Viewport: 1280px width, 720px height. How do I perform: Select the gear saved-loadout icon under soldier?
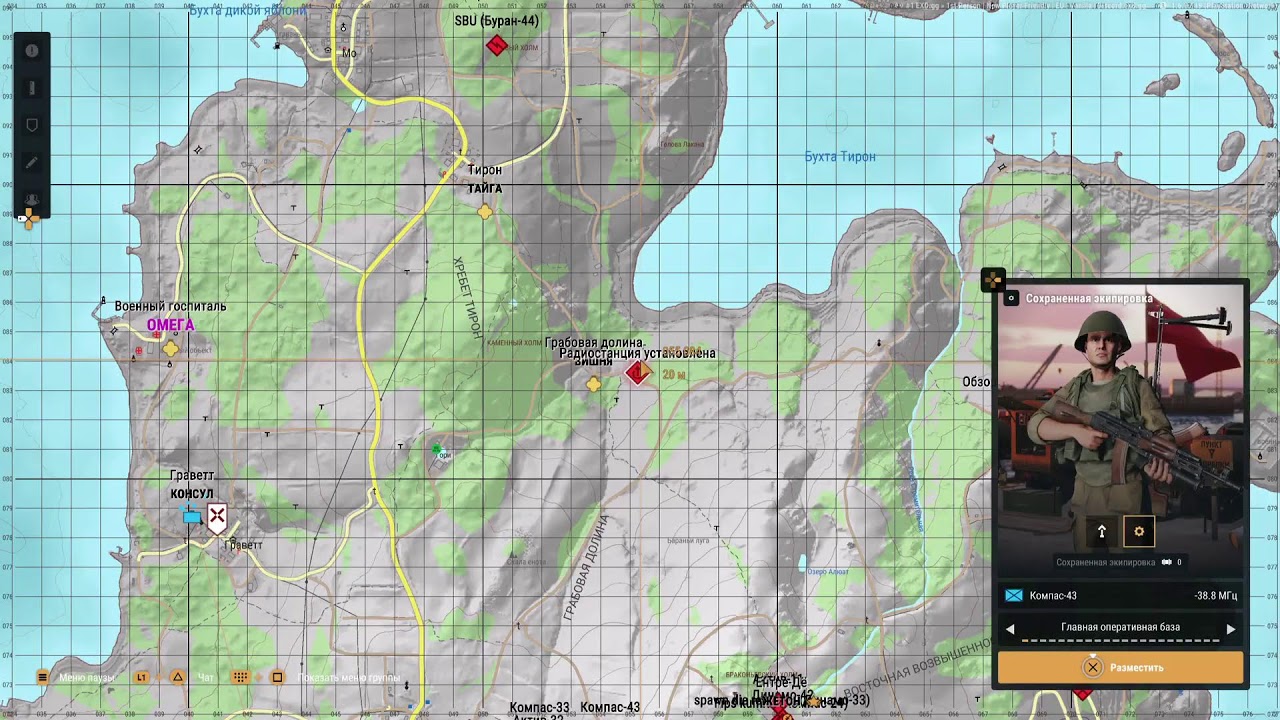pos(1139,532)
